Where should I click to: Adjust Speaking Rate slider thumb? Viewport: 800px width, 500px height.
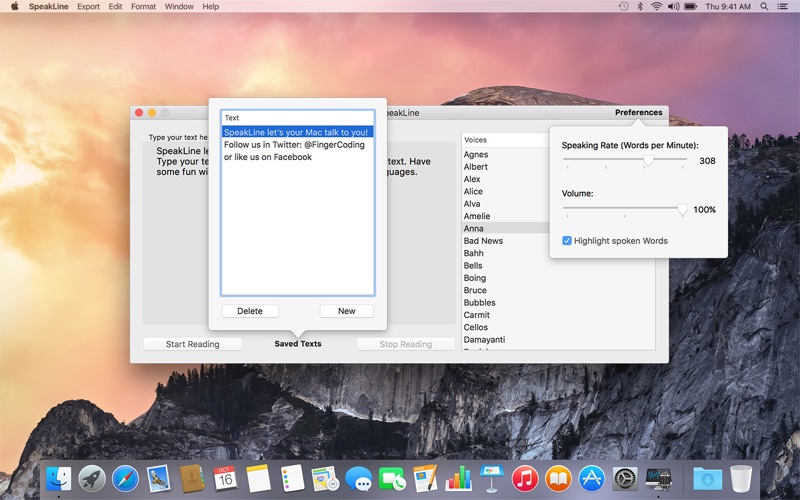pos(648,161)
